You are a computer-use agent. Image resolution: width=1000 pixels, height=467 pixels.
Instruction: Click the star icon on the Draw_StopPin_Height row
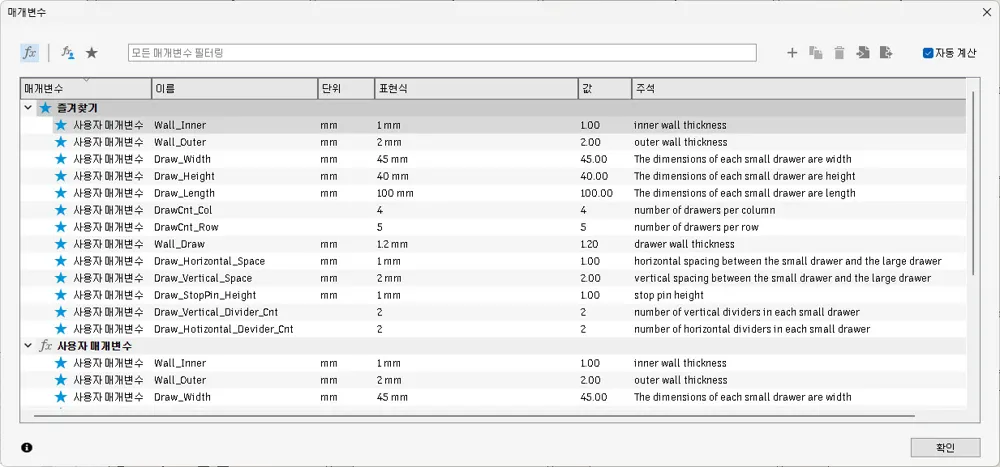point(61,295)
